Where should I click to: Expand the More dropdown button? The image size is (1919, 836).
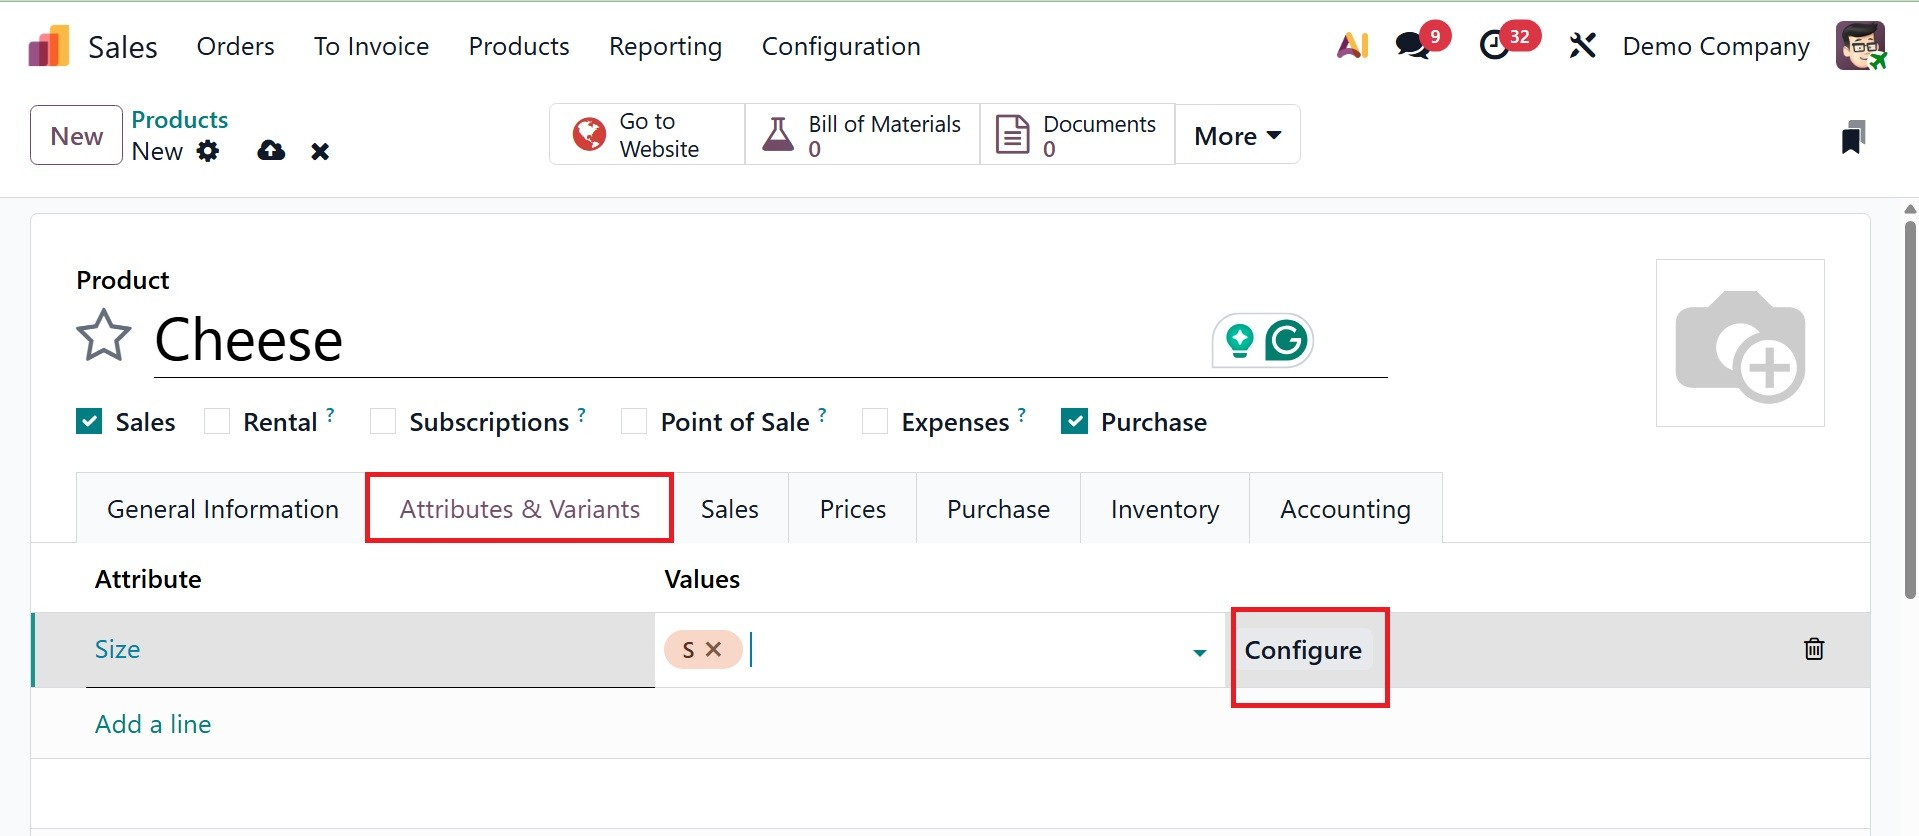point(1237,135)
